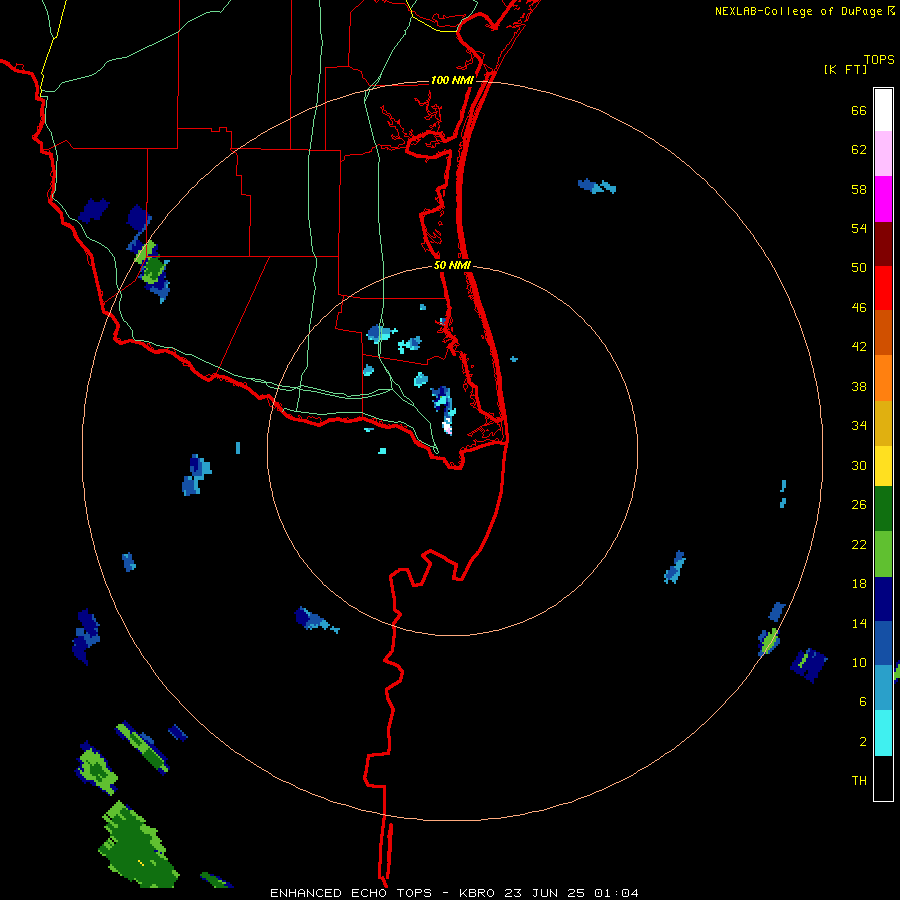Click the legend value '54'
900x900 pixels.
pos(859,228)
